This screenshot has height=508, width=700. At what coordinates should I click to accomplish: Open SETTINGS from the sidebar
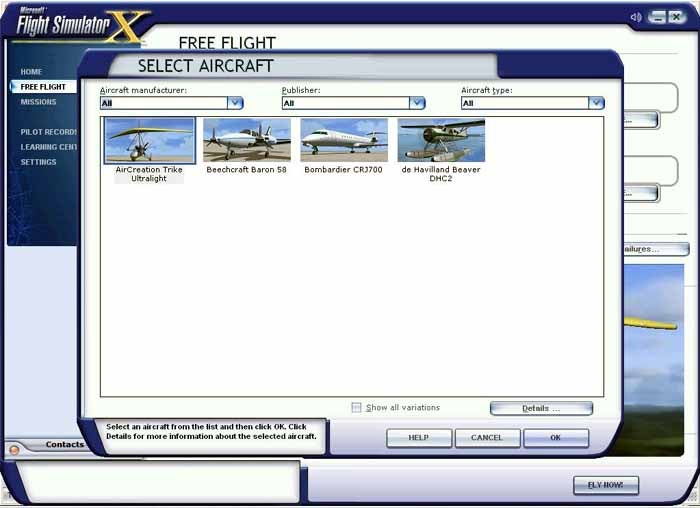38,162
